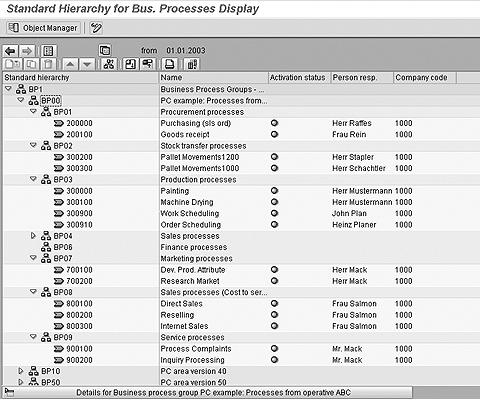
Task: Click the print icon
Action: point(170,64)
